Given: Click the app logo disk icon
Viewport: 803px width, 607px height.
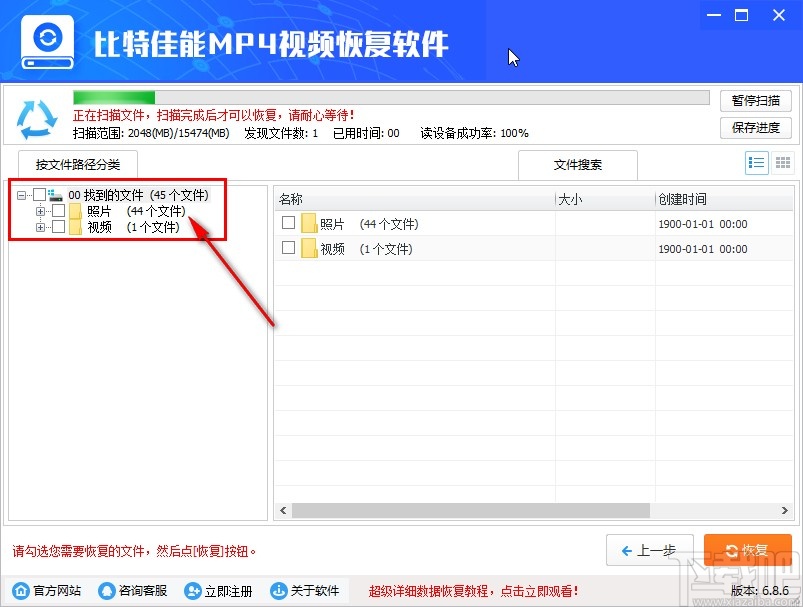Looking at the screenshot, I should point(48,42).
